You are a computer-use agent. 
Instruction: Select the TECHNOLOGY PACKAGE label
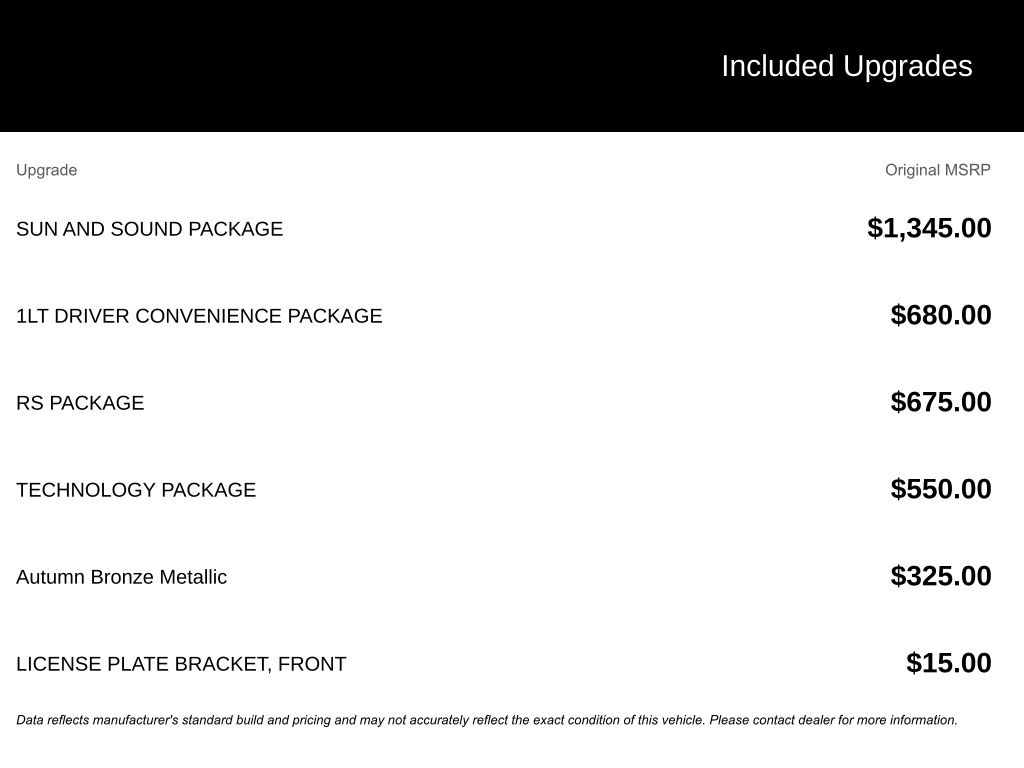(x=136, y=490)
